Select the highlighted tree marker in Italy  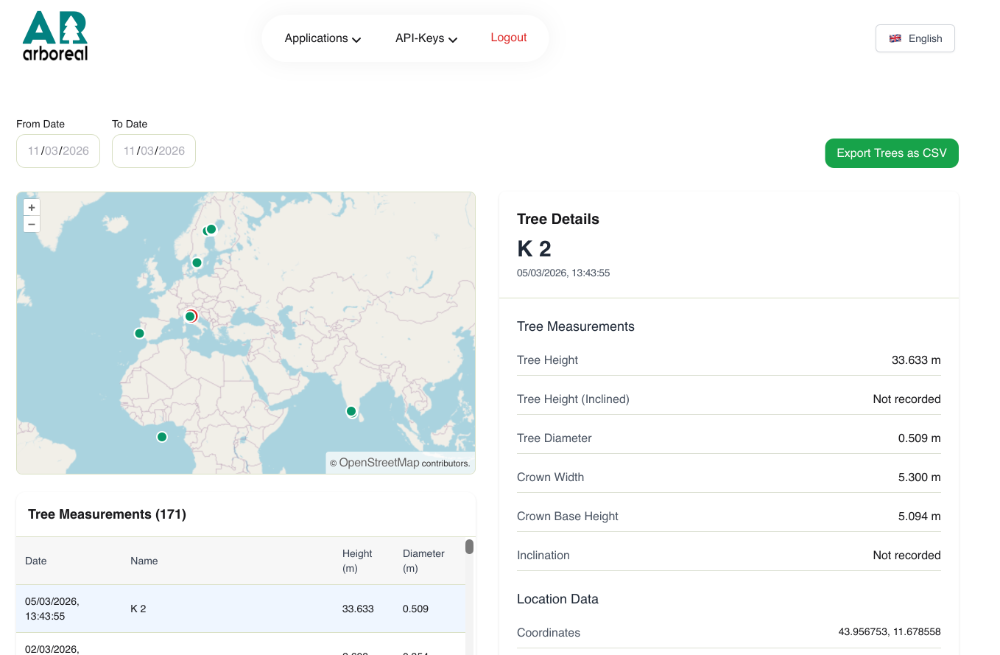point(191,316)
